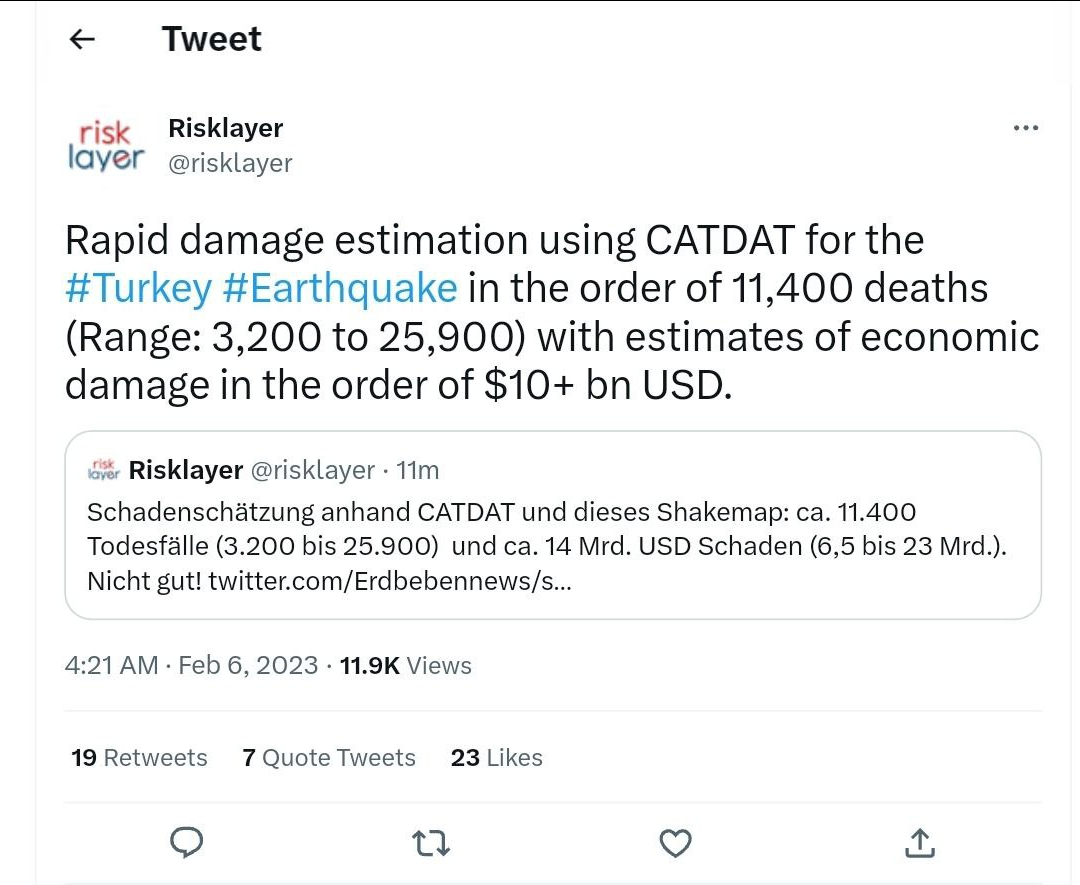Like the tweet with the heart icon
1080x885 pixels.
(x=676, y=844)
